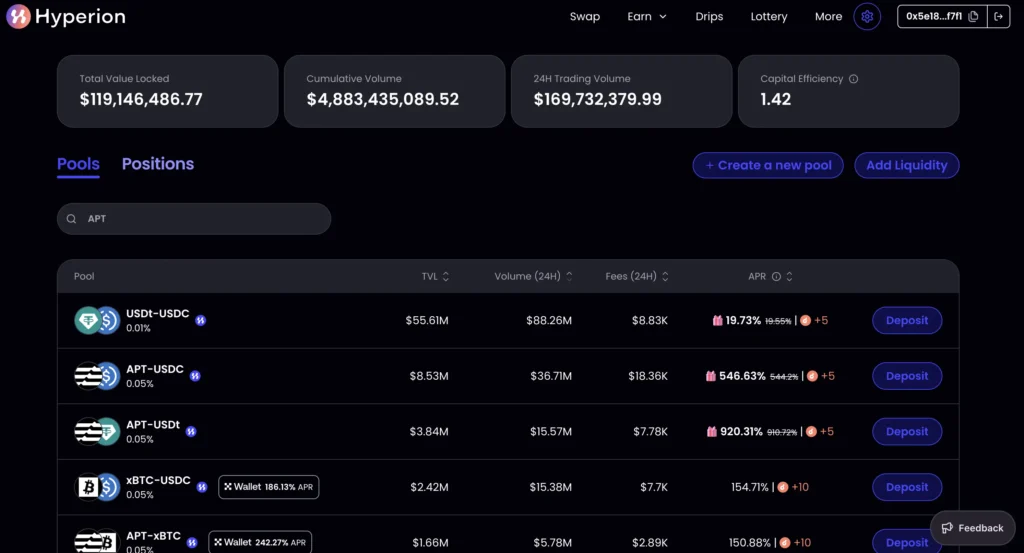1024x553 pixels.
Task: Select the Pools tab
Action: click(78, 165)
